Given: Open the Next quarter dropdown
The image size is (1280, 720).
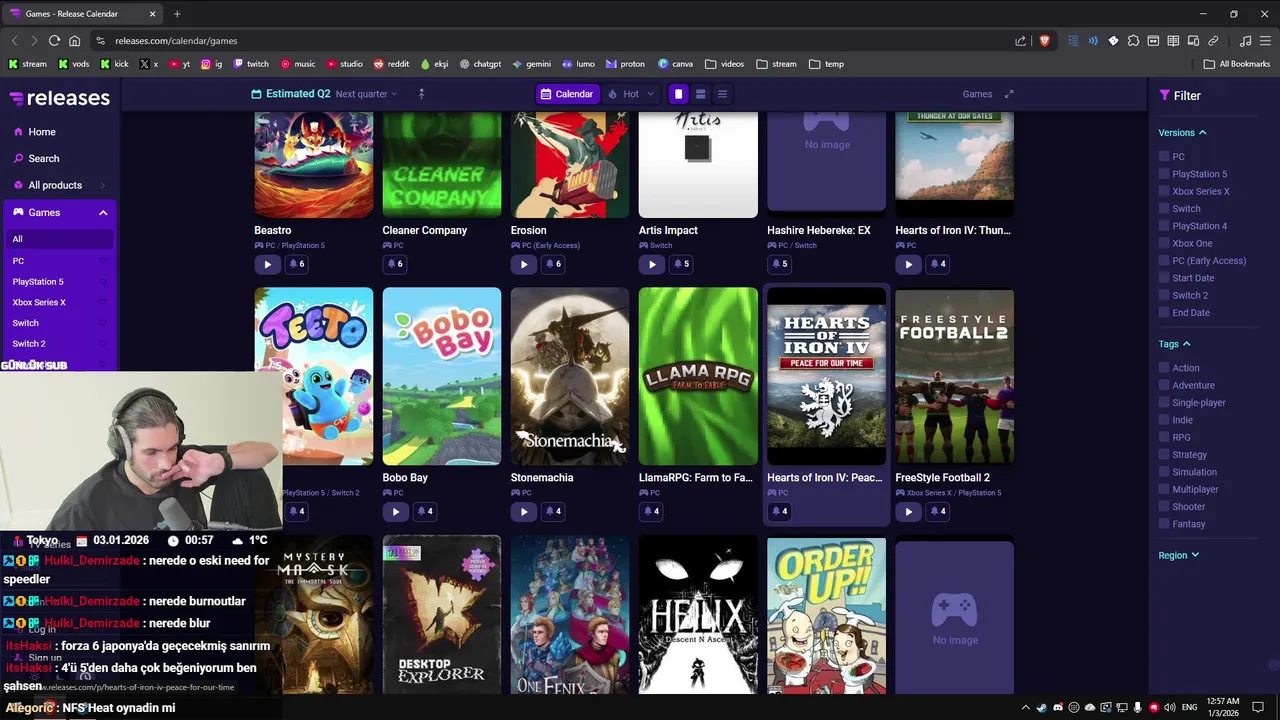Looking at the screenshot, I should point(366,94).
